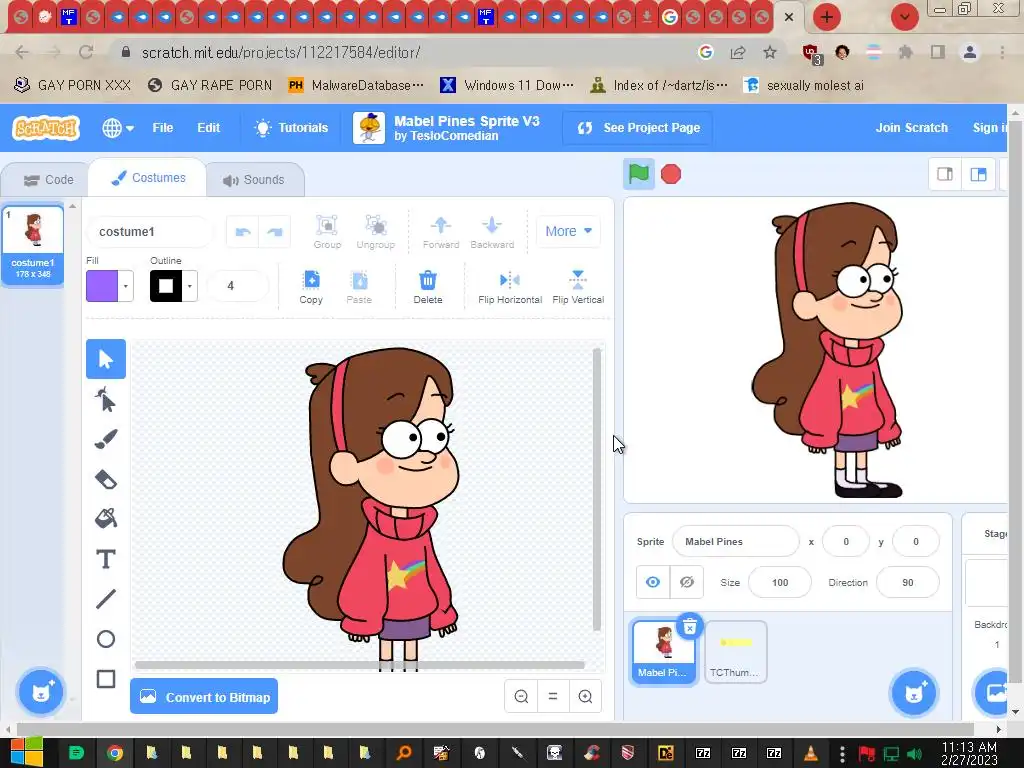Image resolution: width=1024 pixels, height=768 pixels.
Task: Open Choose a Sprite cat button
Action: tap(914, 692)
